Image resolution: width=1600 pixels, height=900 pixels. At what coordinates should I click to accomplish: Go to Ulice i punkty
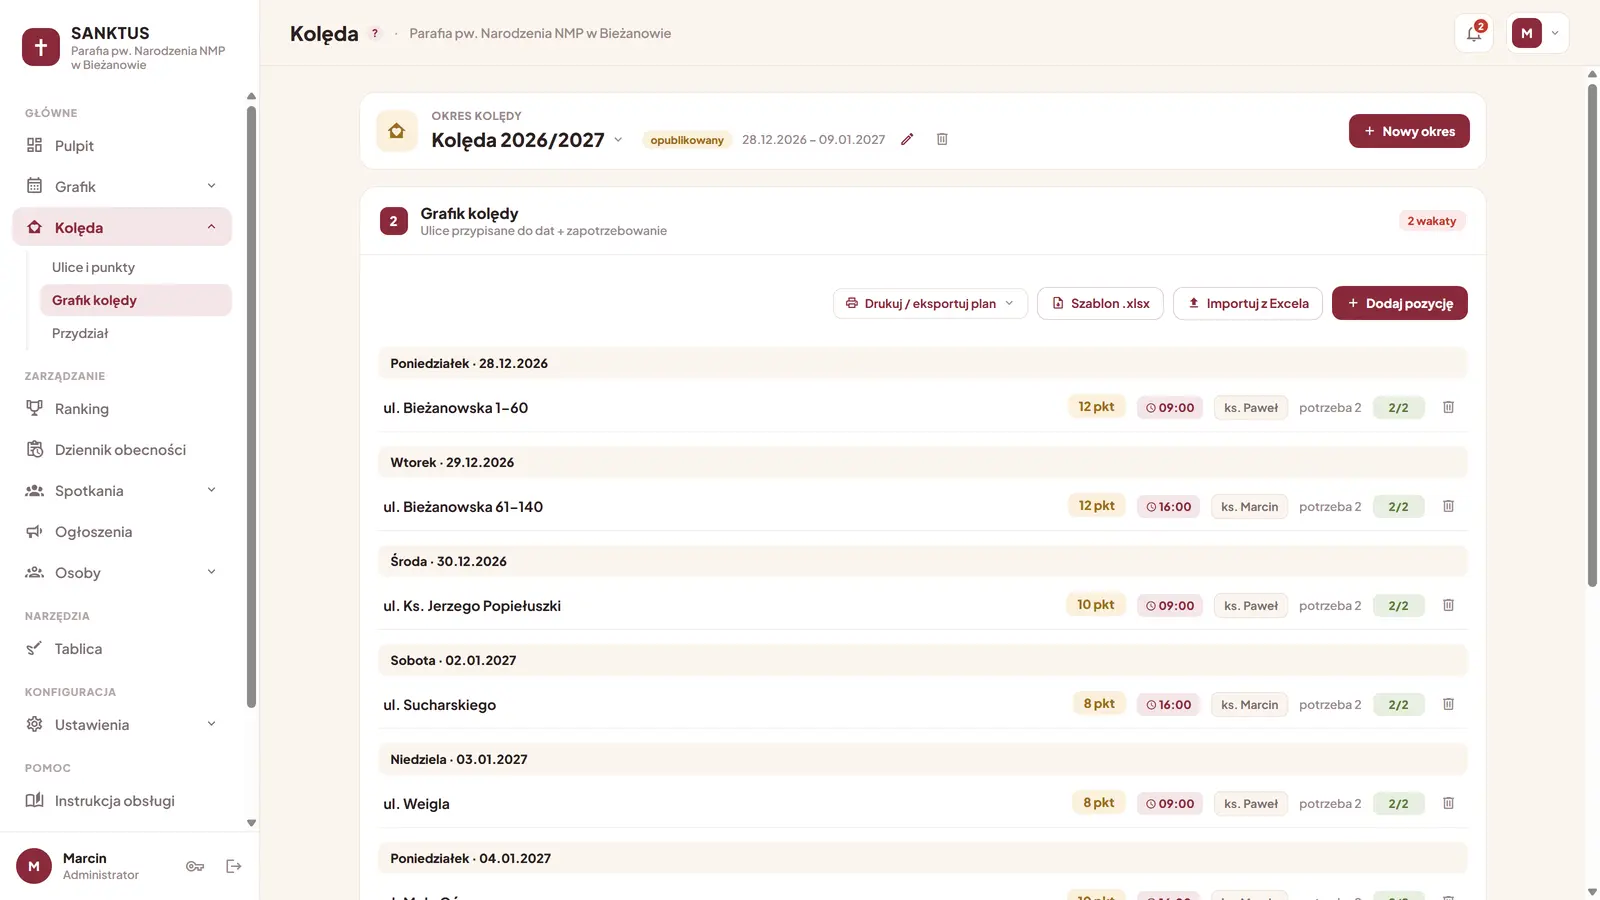pos(135,267)
